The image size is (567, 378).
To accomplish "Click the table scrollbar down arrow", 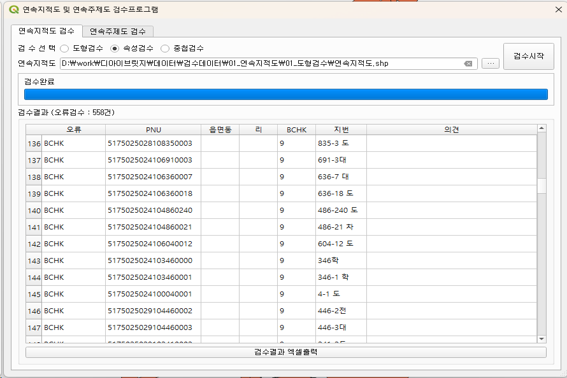I will point(541,339).
